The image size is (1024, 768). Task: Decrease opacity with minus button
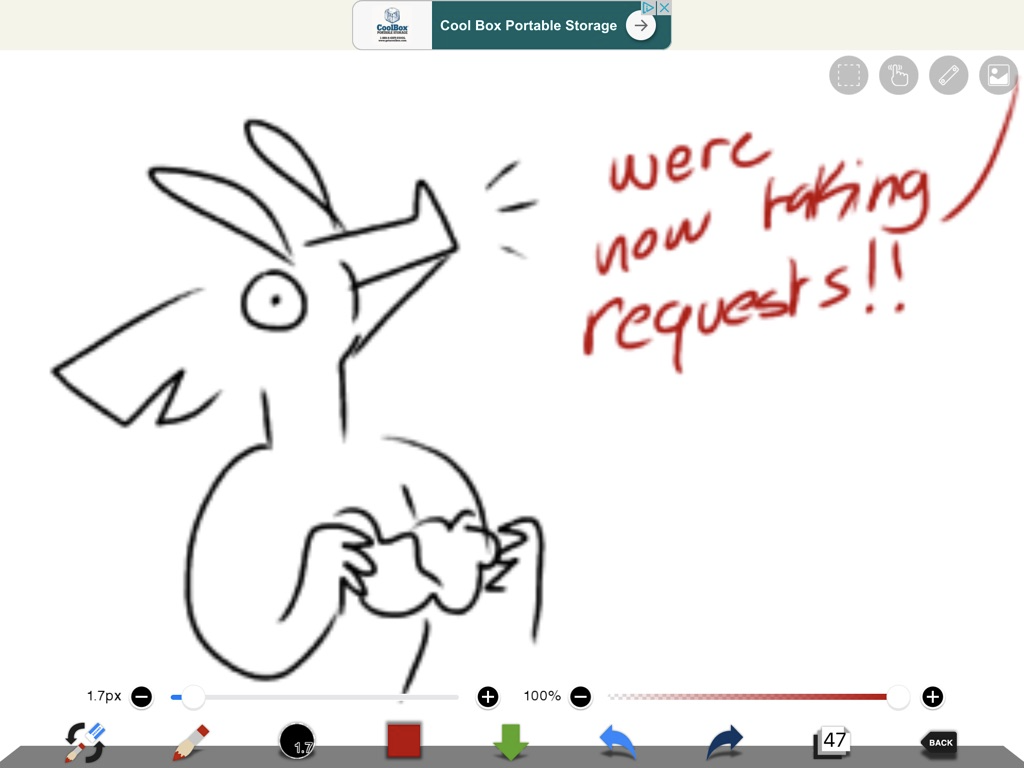pos(581,696)
